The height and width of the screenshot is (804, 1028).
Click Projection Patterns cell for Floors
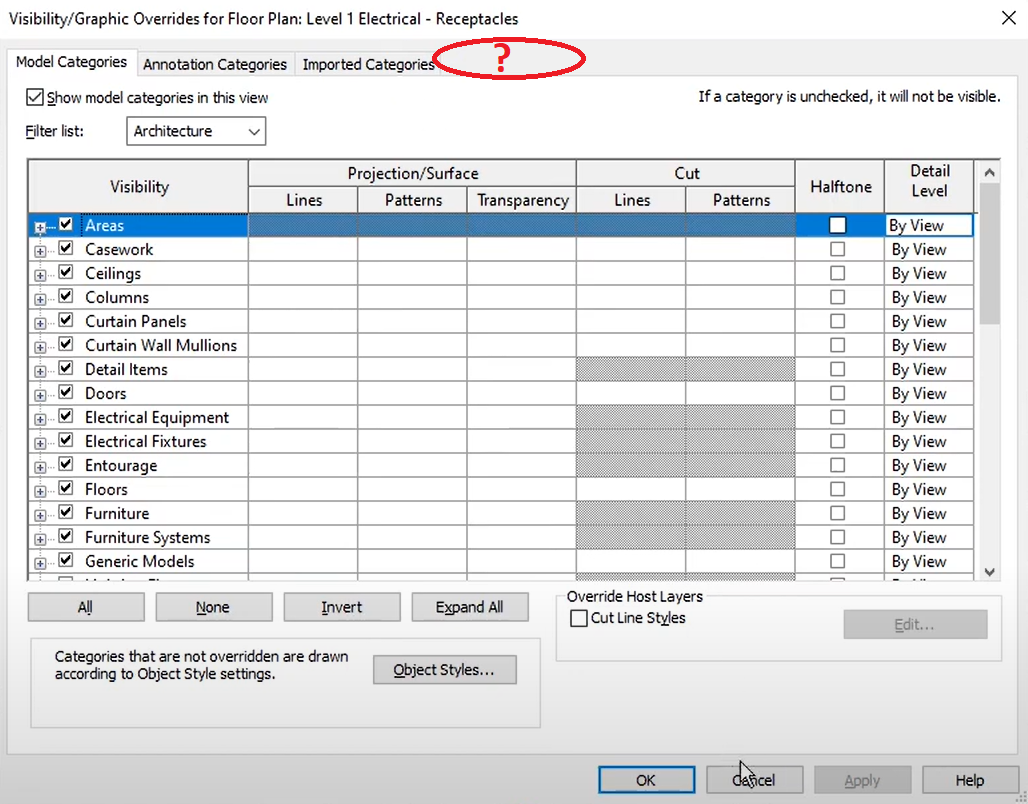(412, 489)
